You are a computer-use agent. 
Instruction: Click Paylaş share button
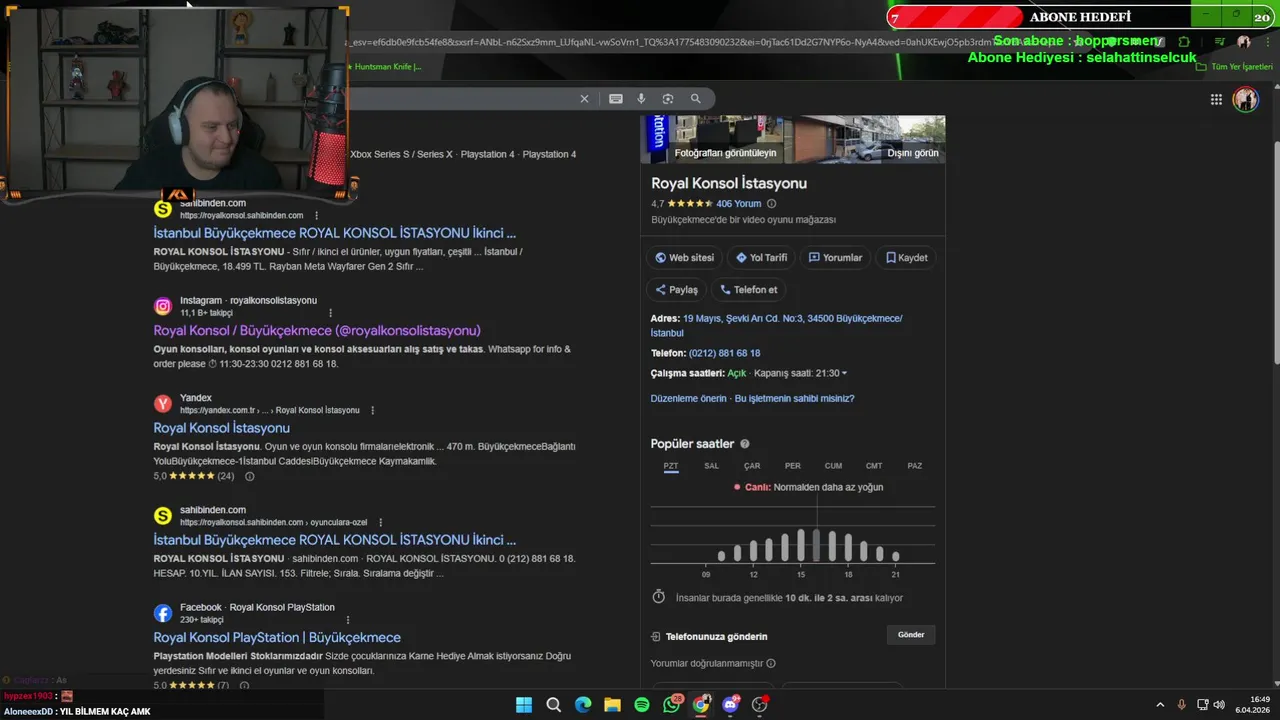coord(676,290)
